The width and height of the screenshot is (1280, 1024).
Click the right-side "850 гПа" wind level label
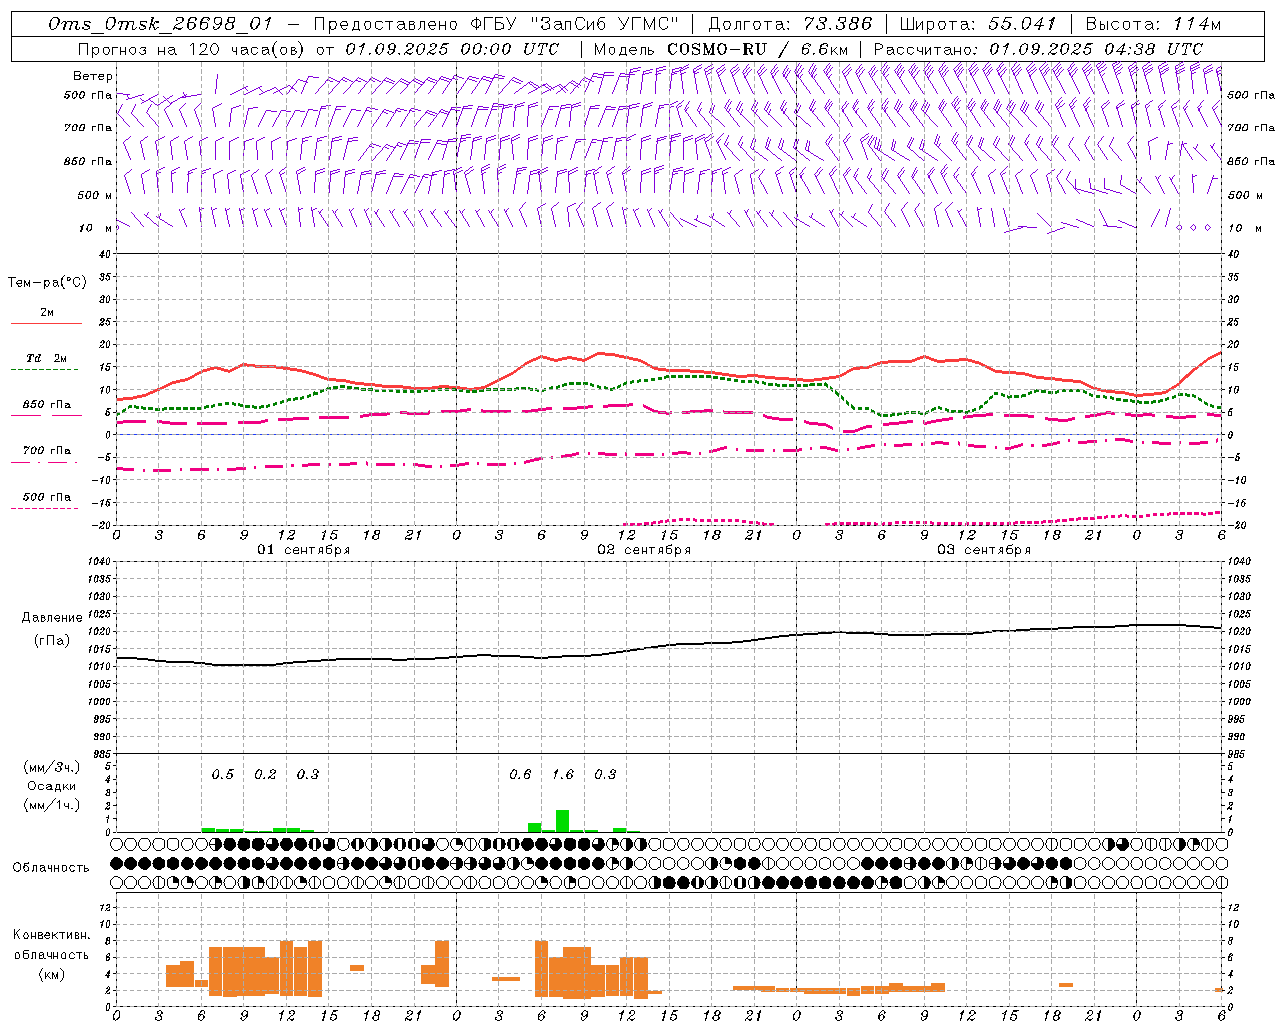[x=1251, y=161]
